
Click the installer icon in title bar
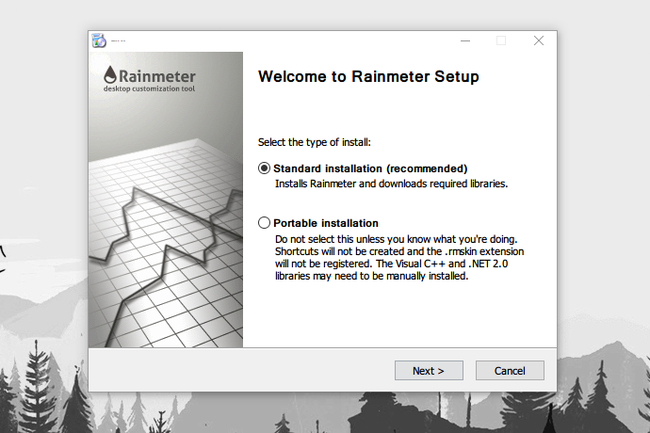tap(99, 41)
